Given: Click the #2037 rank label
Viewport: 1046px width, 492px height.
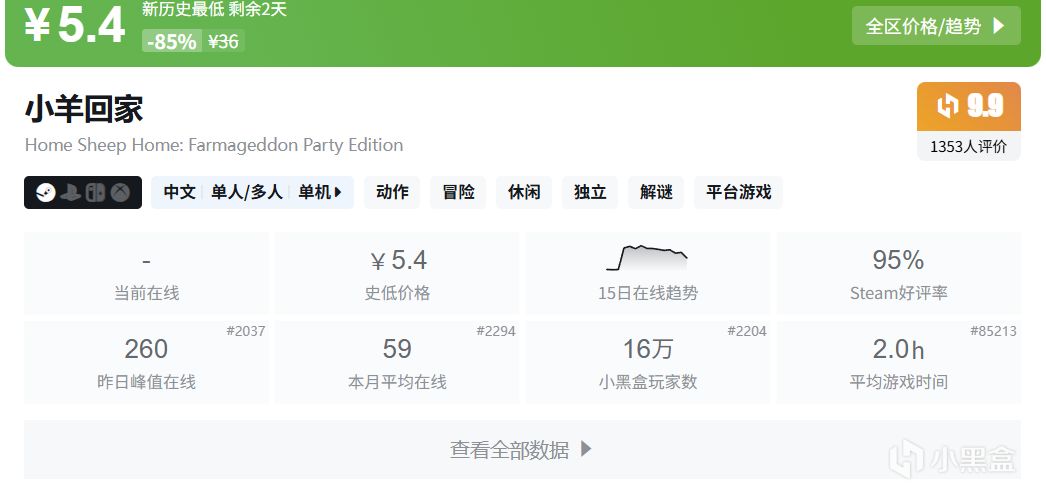Looking at the screenshot, I should pyautogui.click(x=245, y=331).
